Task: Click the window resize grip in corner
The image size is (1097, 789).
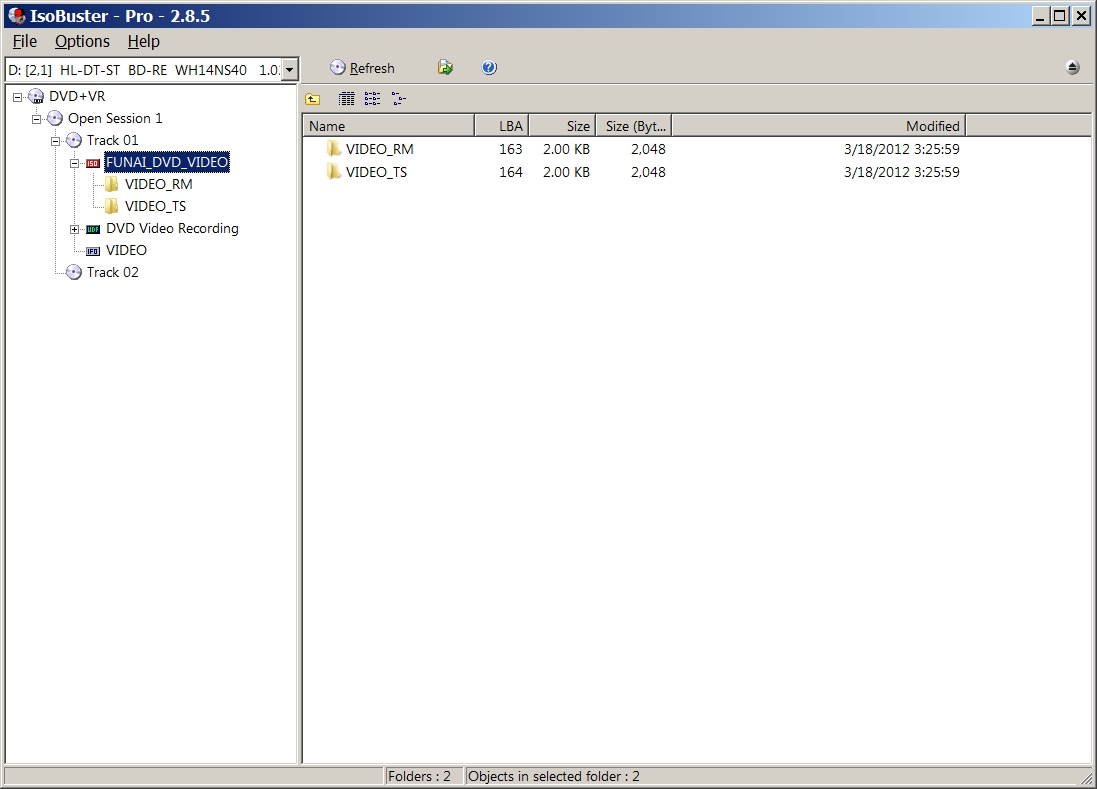Action: (x=1087, y=779)
